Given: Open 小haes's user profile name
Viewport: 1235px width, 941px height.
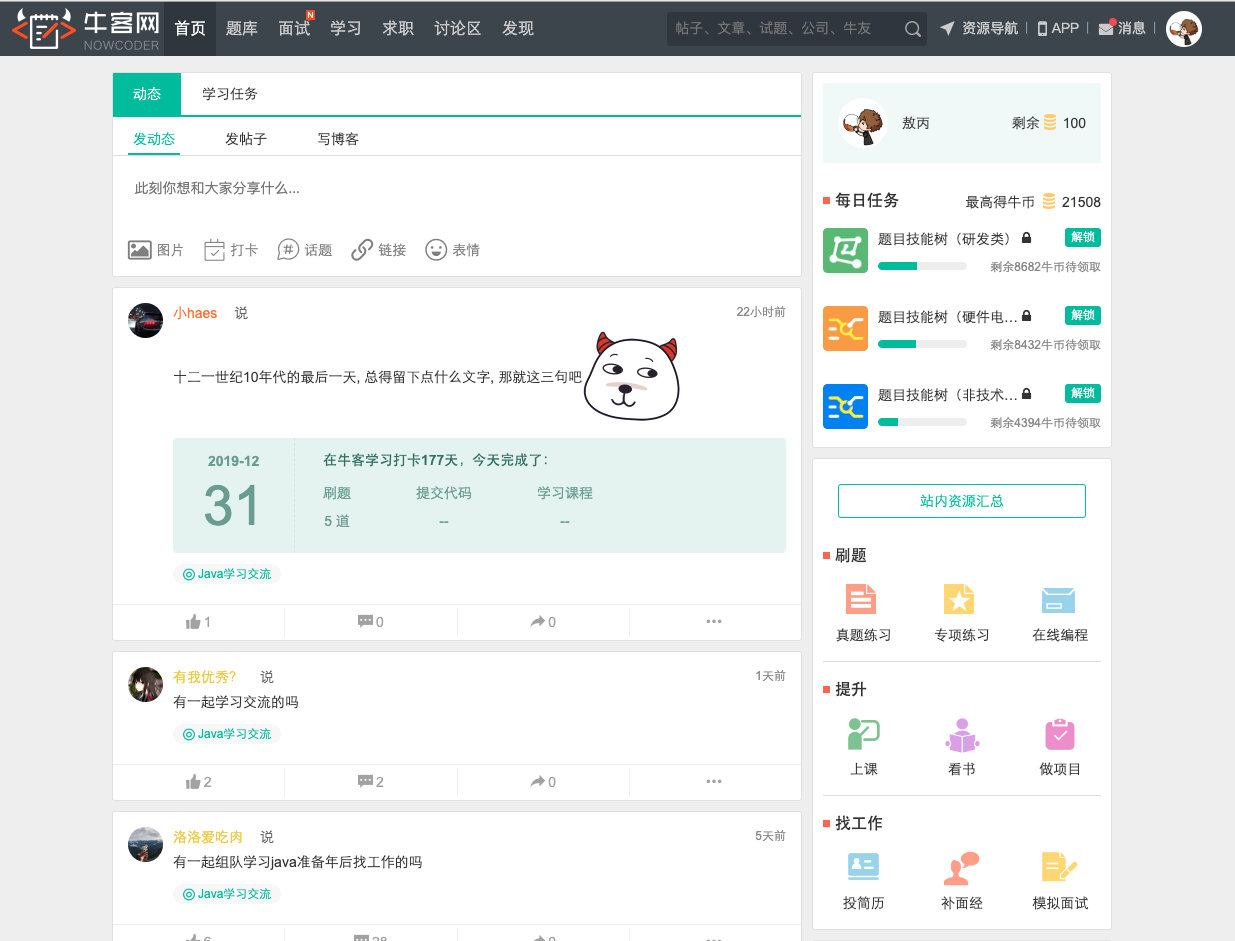Looking at the screenshot, I should click(195, 313).
